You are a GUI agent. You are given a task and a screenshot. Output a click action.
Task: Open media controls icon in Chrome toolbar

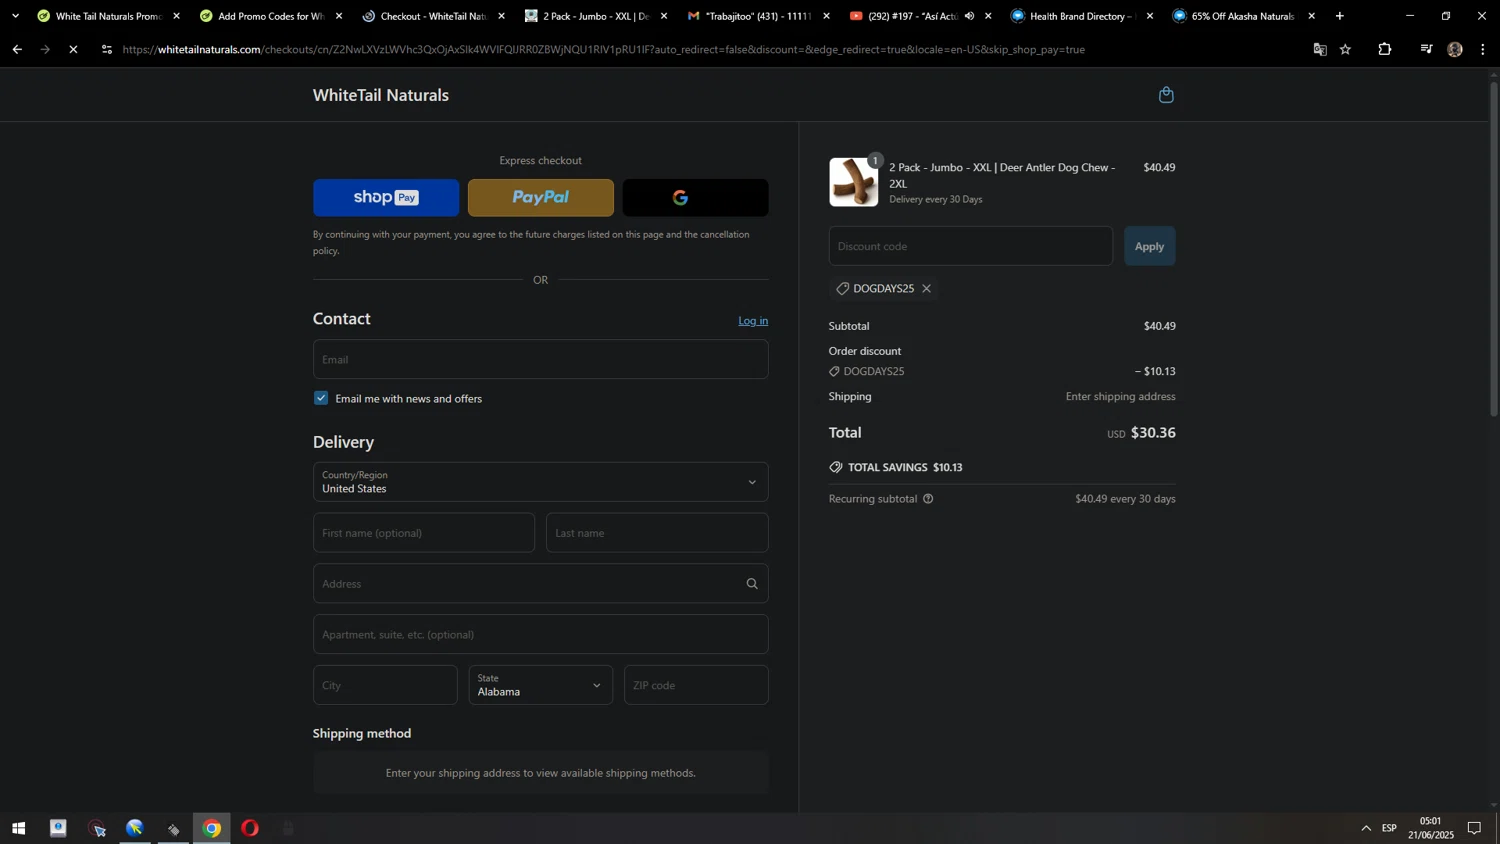[1426, 49]
